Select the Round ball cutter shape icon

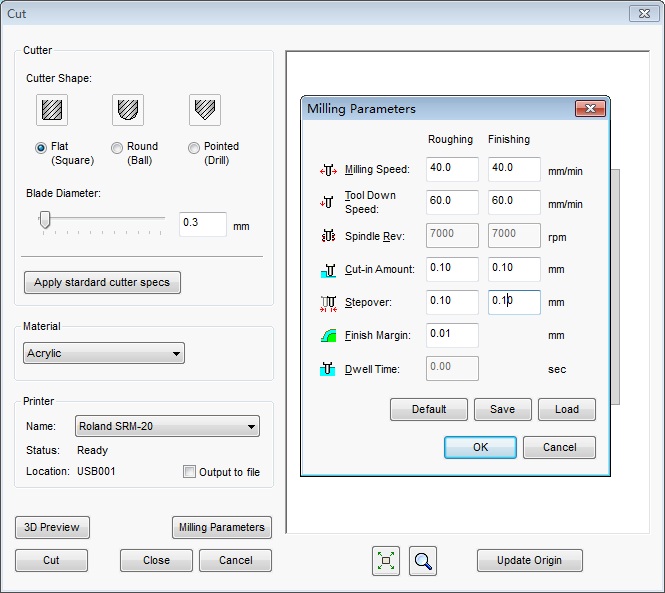pos(128,110)
